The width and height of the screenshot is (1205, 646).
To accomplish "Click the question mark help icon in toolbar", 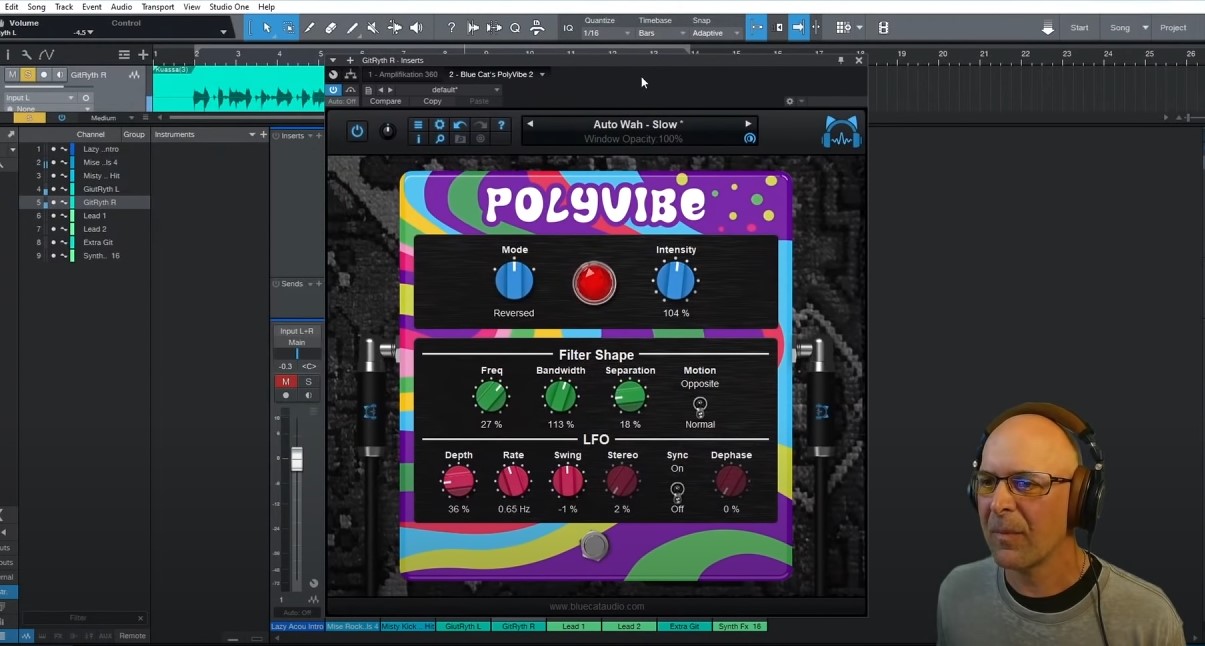I will pyautogui.click(x=451, y=28).
